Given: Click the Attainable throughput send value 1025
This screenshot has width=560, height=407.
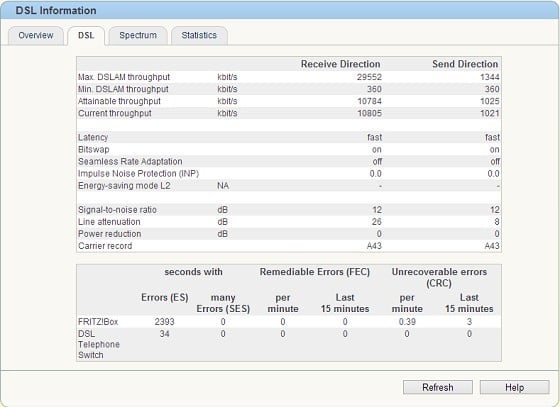Looking at the screenshot, I should point(490,101).
